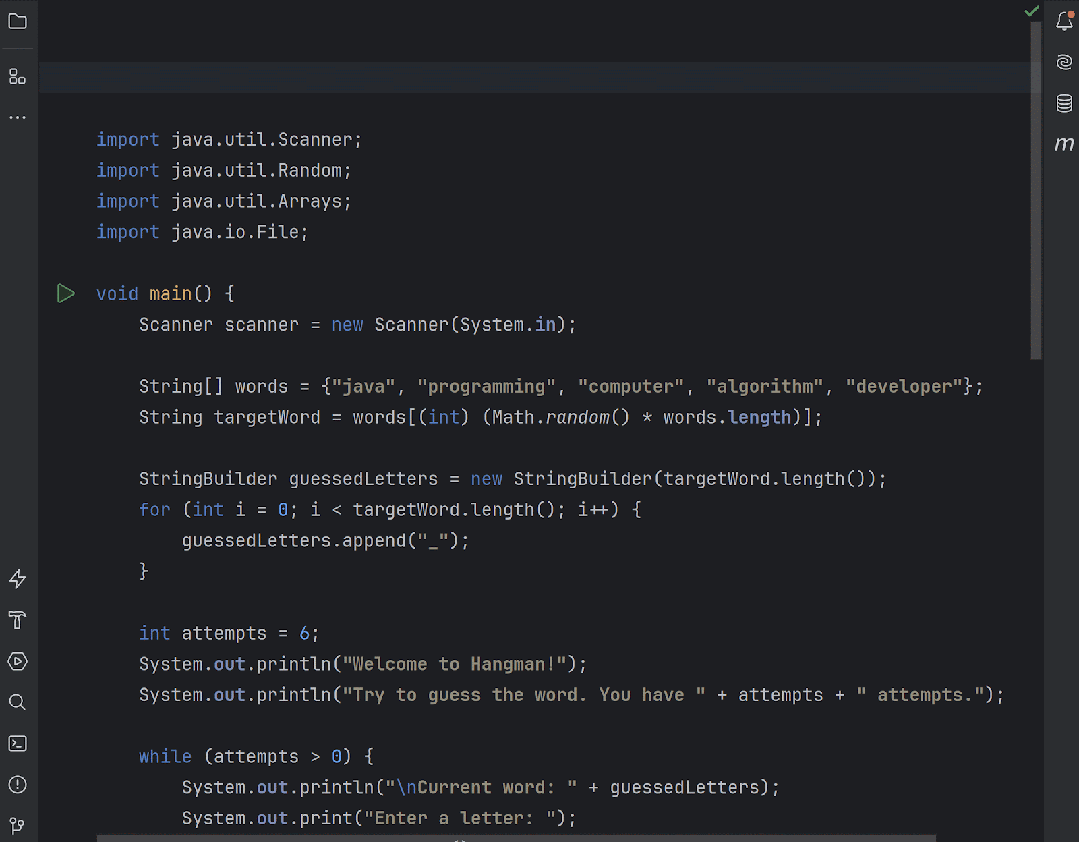1079x842 pixels.
Task: Open the Project tool window folder icon
Action: (17, 21)
